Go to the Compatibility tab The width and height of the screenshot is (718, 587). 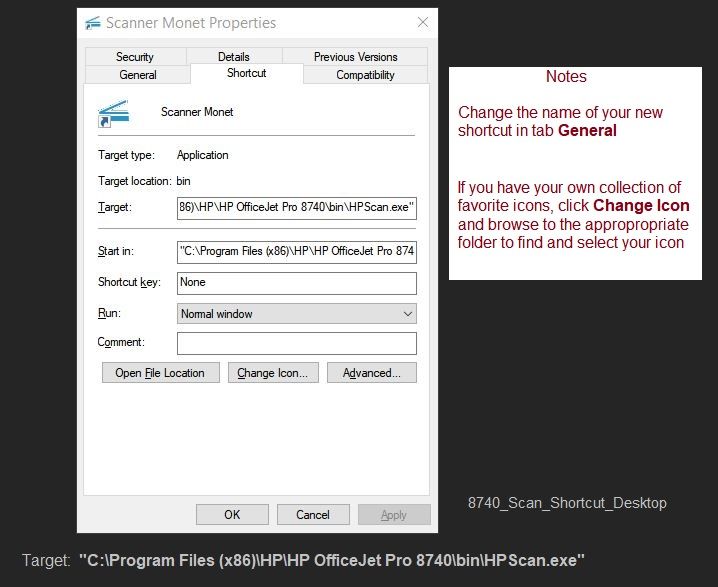(365, 75)
